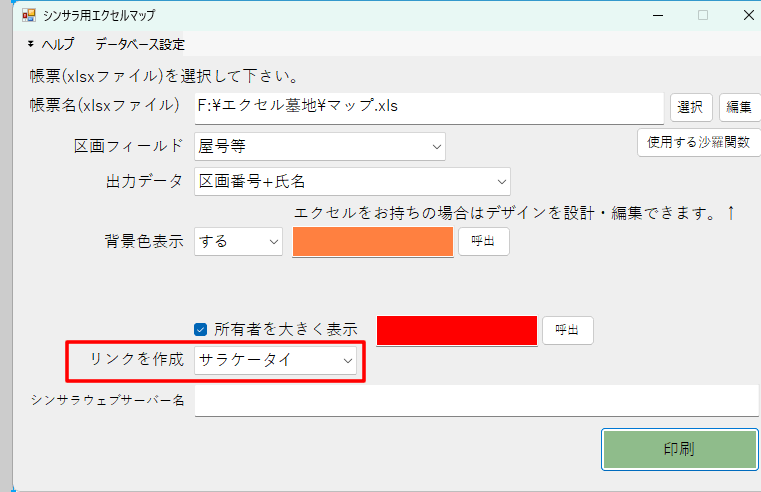Click the small arrow icon before ヘルプ
Viewport: 761px width, 492px height.
coord(31,45)
